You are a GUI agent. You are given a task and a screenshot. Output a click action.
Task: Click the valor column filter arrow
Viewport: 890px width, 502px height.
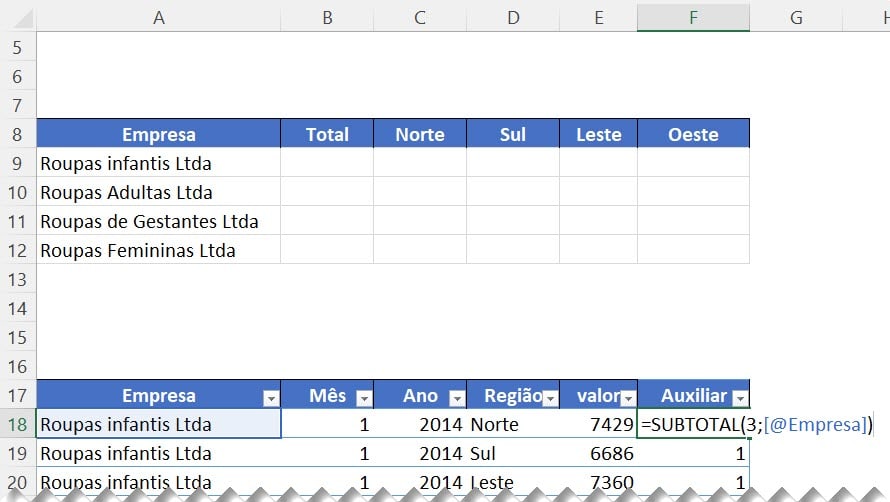tap(627, 398)
